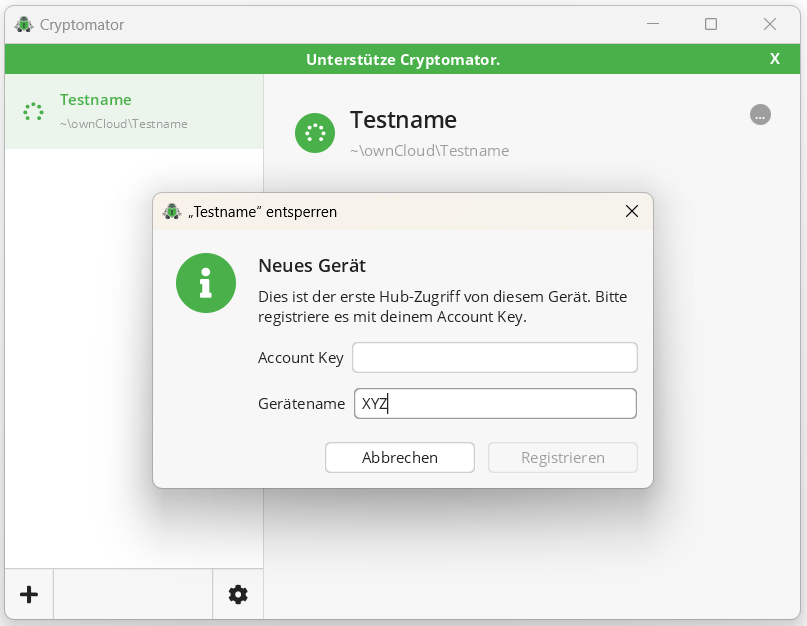The height and width of the screenshot is (626, 807).
Task: Click the hub access description text
Action: pos(443,306)
